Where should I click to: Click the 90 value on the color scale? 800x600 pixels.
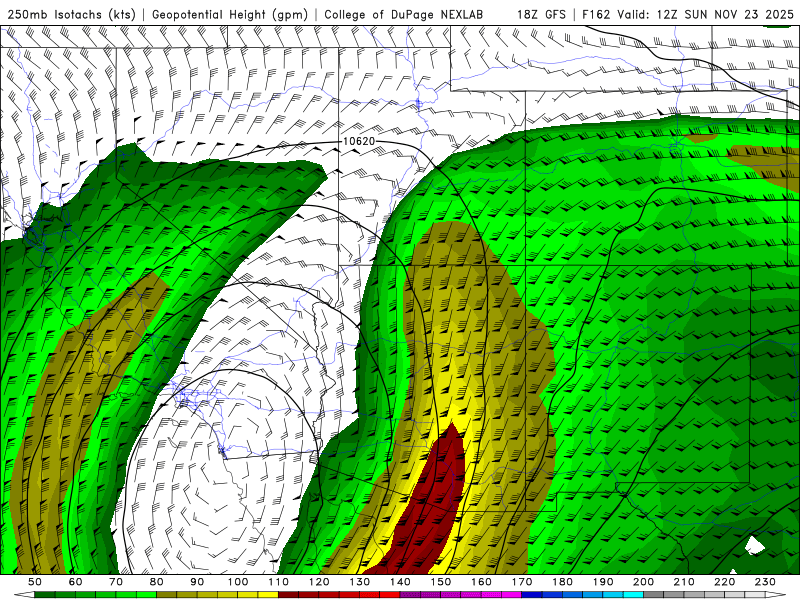(x=197, y=582)
